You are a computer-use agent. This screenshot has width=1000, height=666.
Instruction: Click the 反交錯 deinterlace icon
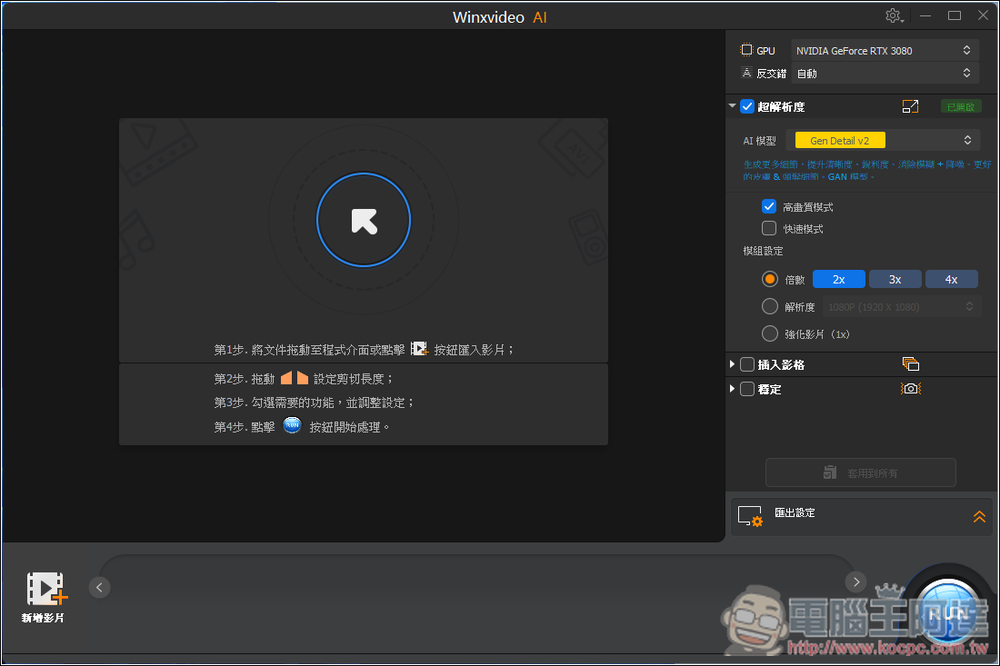click(x=746, y=73)
